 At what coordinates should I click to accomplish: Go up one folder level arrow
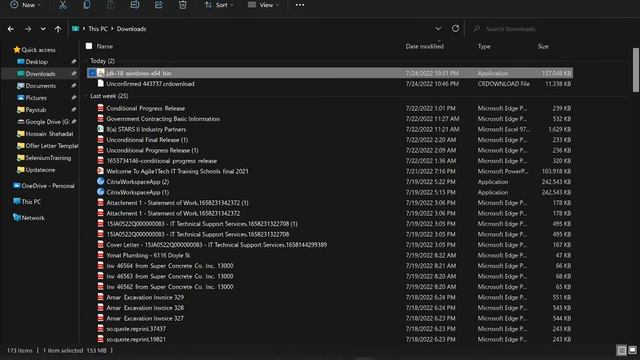58,29
